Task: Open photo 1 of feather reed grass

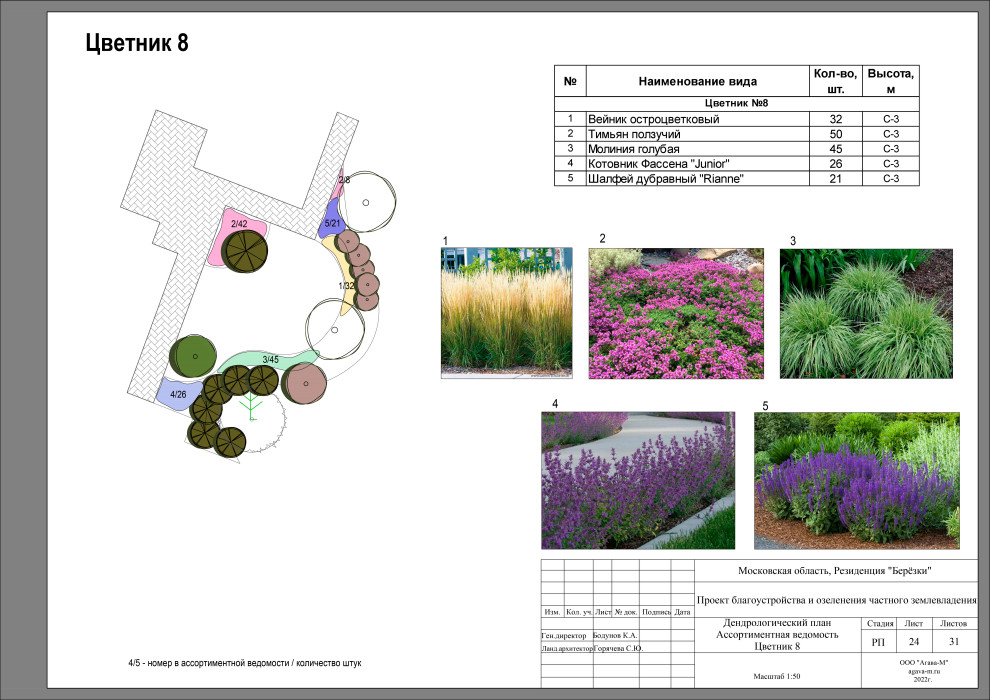Action: point(506,313)
